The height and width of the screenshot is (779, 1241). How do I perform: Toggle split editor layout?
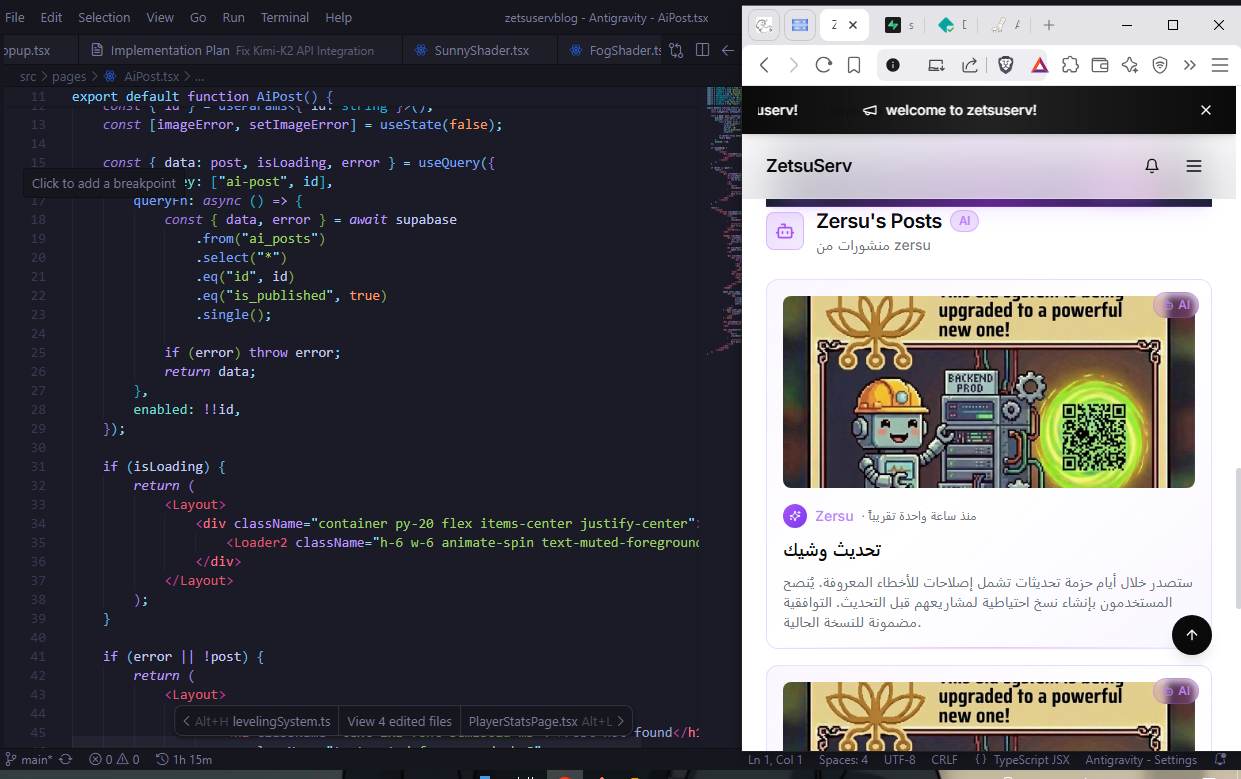702,50
